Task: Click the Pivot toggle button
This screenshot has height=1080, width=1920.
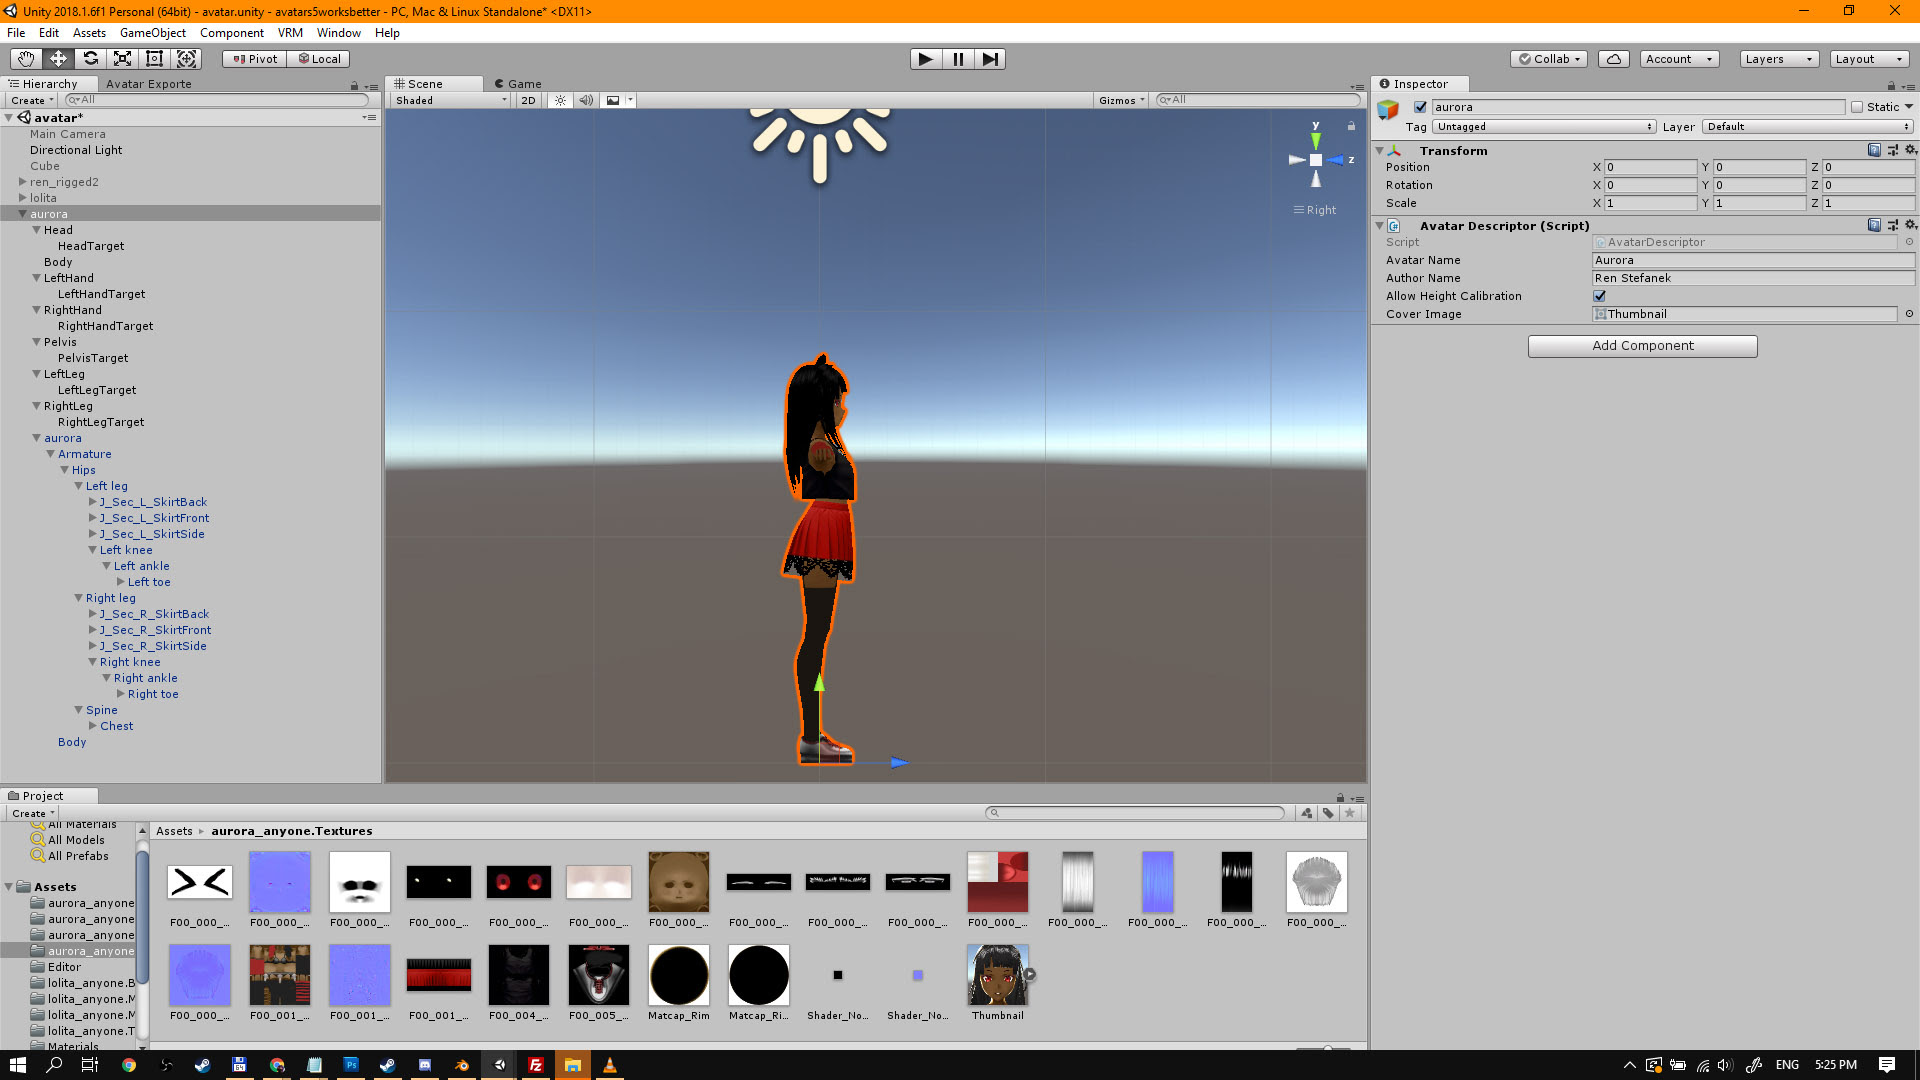Action: click(255, 59)
